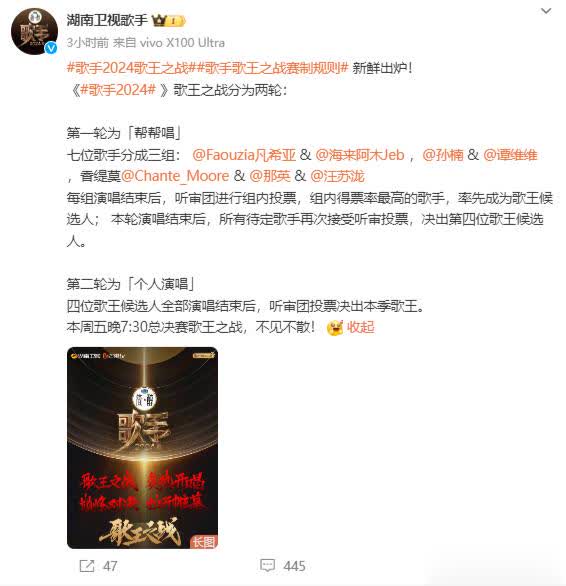
Task: Click the laughing emoji near 收起
Action: pyautogui.click(x=335, y=328)
